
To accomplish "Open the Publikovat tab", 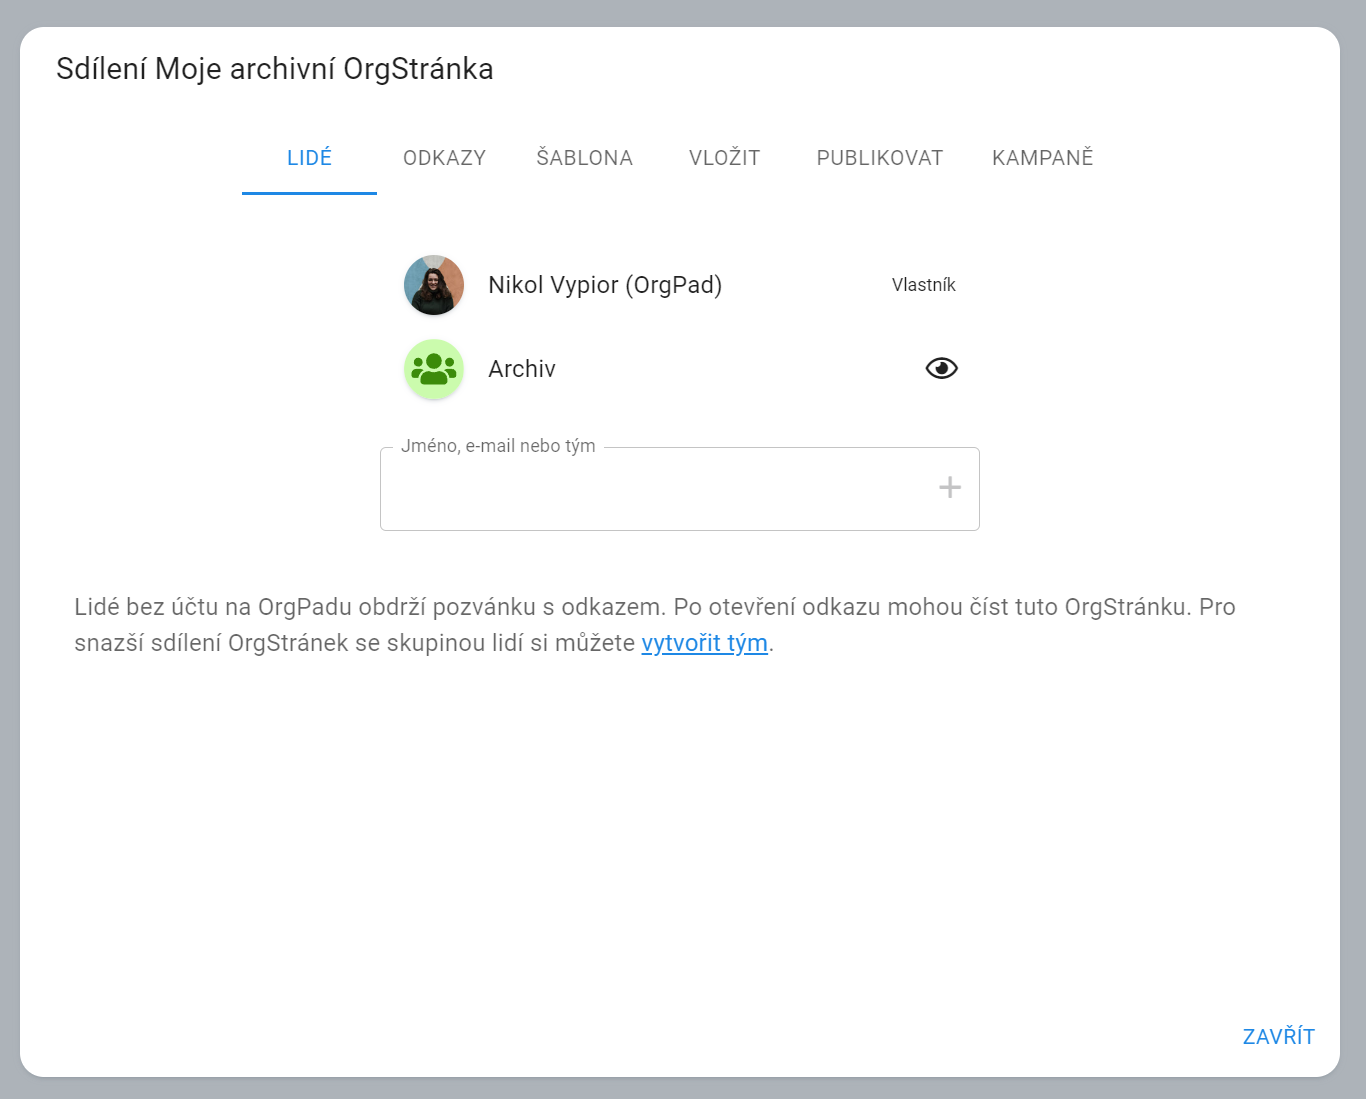I will tap(879, 158).
